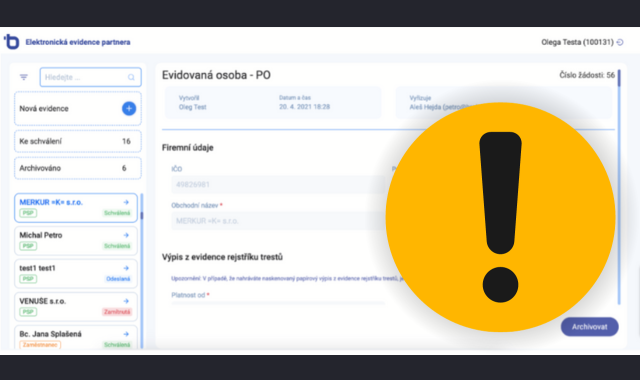Open the Ke schválení list
640x380 pixels.
click(x=78, y=141)
